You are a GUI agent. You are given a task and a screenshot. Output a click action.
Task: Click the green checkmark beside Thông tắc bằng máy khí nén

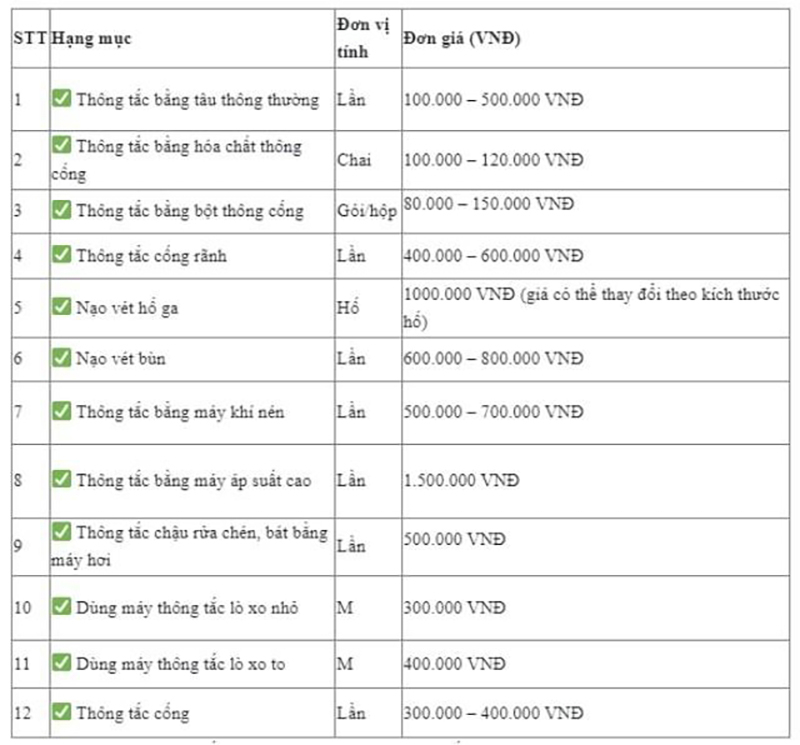pos(62,410)
